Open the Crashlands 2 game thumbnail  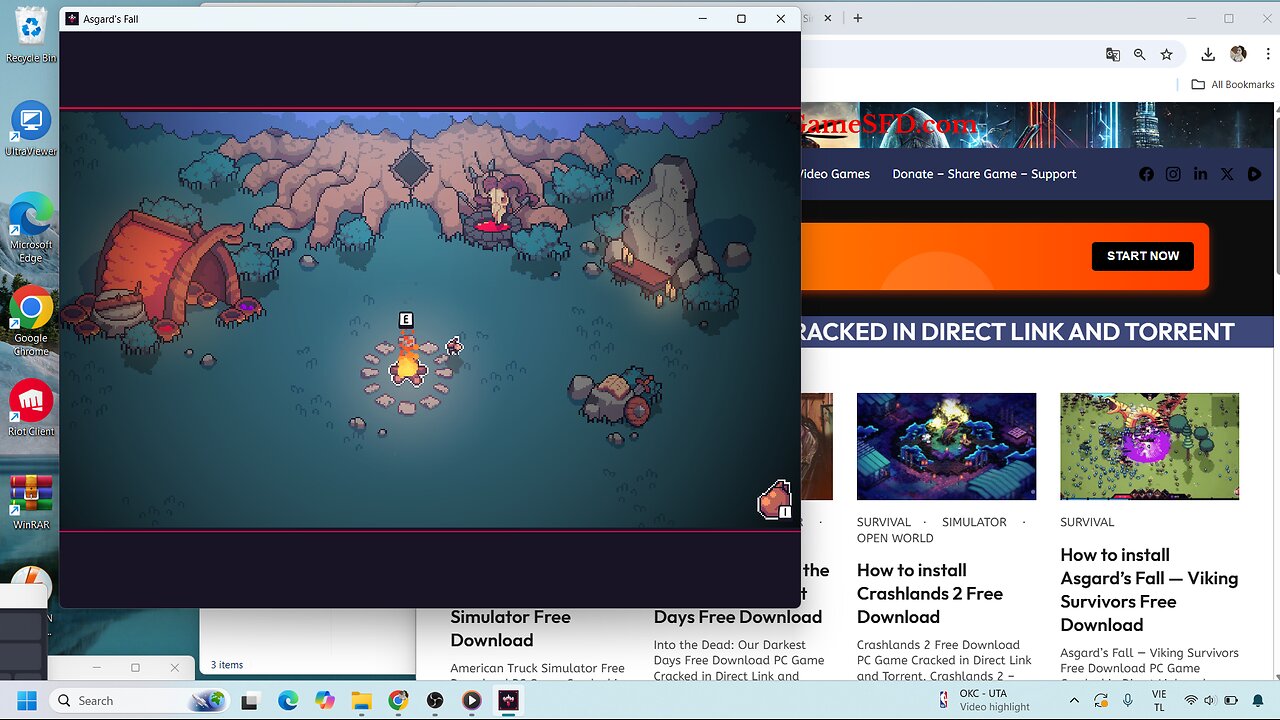[946, 446]
